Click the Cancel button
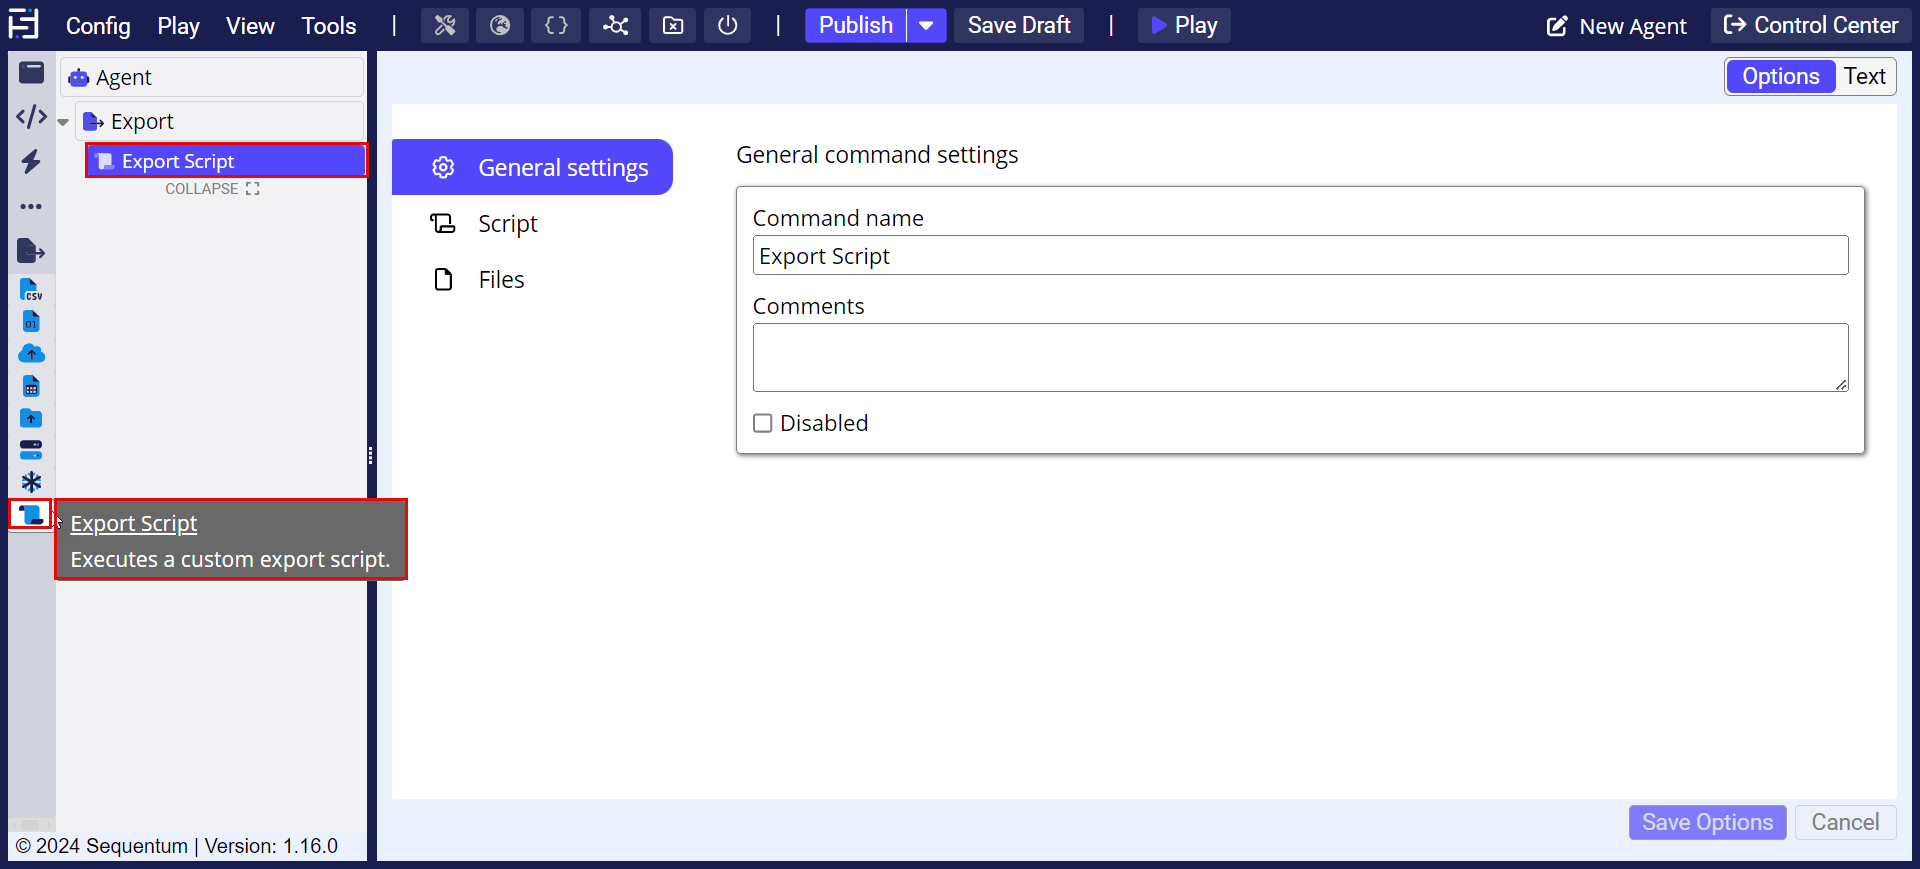The height and width of the screenshot is (869, 1920). 1845,822
